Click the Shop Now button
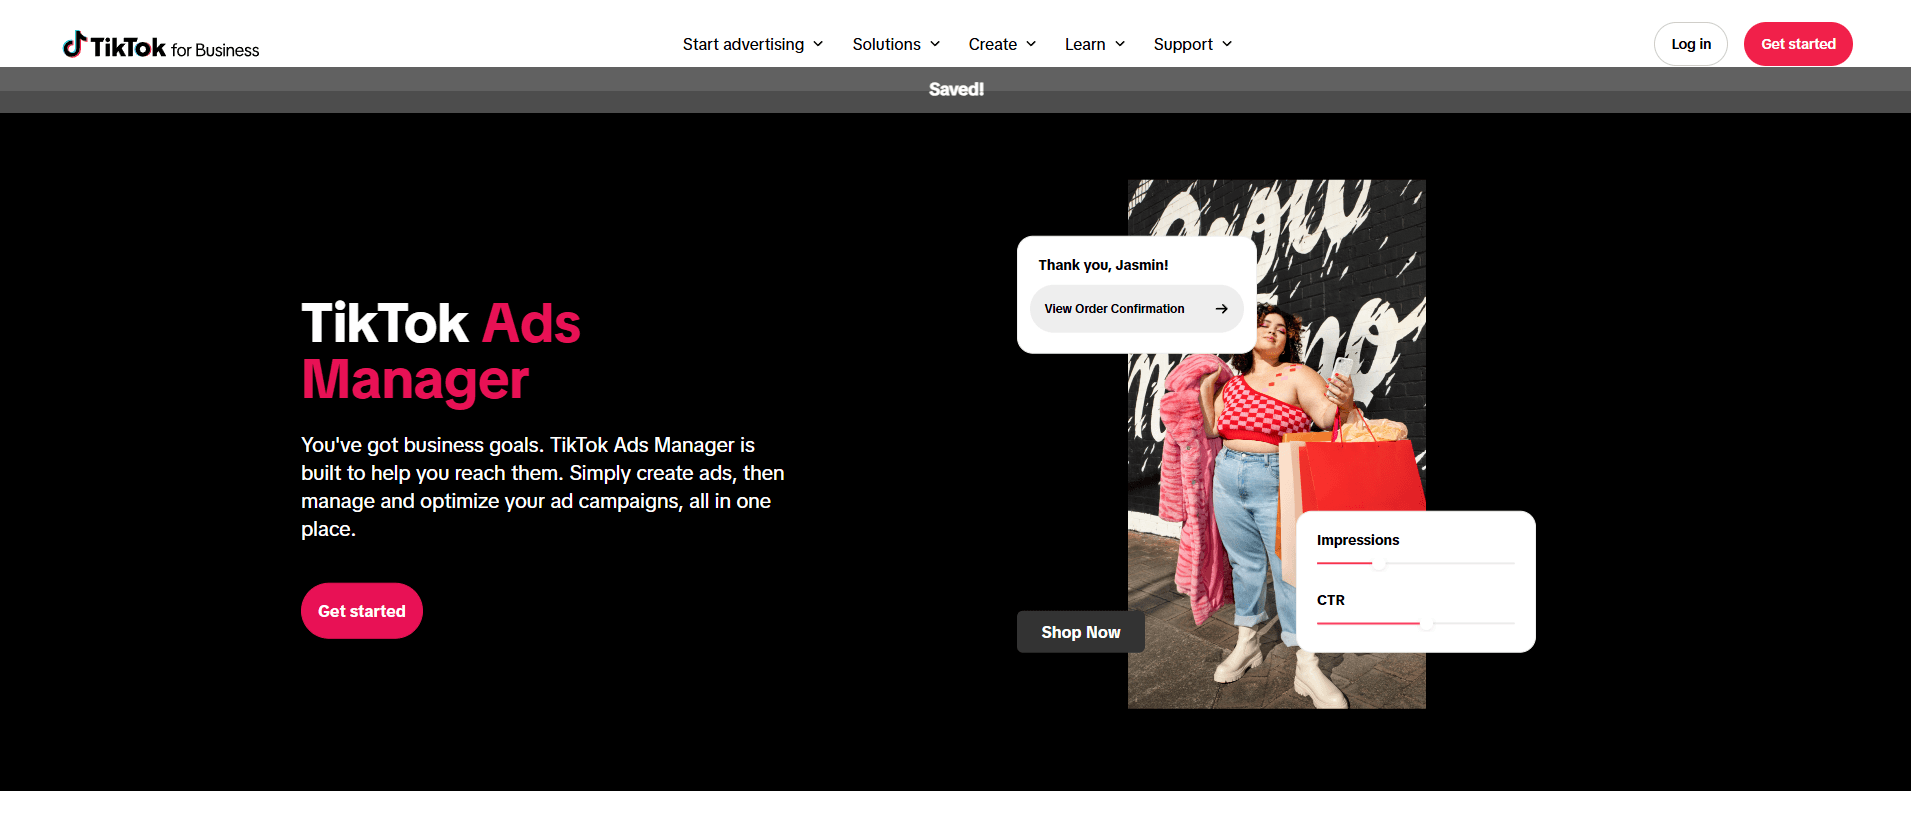The width and height of the screenshot is (1911, 827). coord(1081,632)
